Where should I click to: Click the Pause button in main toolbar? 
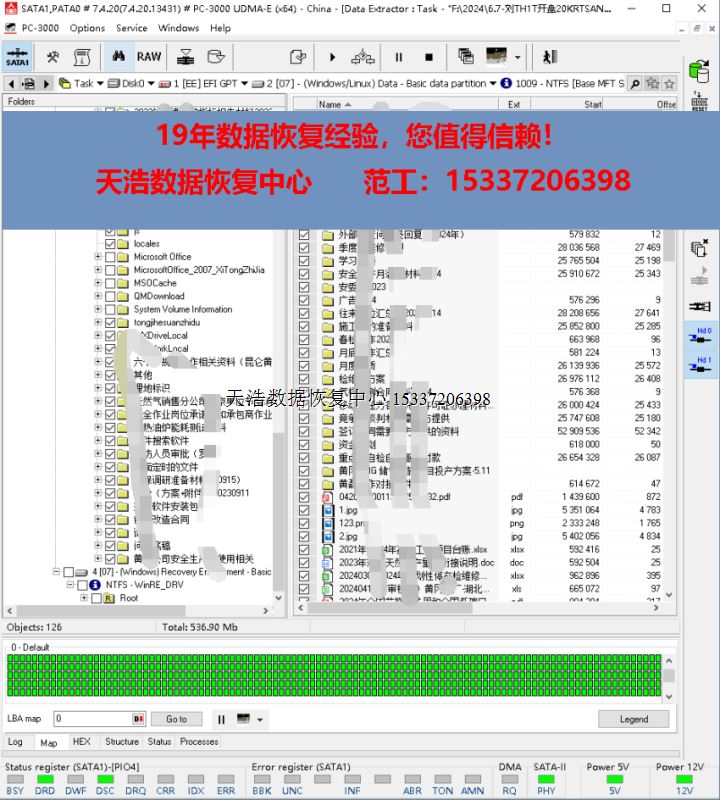pos(399,57)
